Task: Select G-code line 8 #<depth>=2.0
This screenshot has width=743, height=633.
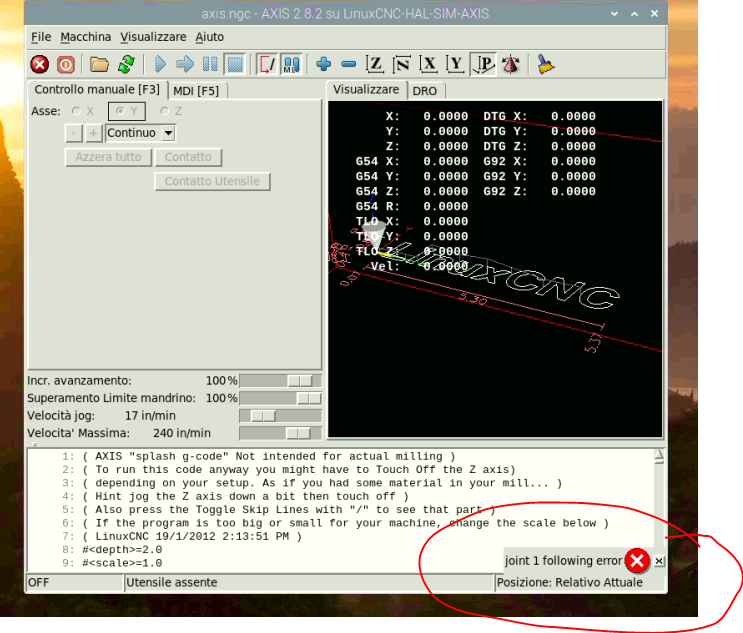Action: pyautogui.click(x=122, y=550)
